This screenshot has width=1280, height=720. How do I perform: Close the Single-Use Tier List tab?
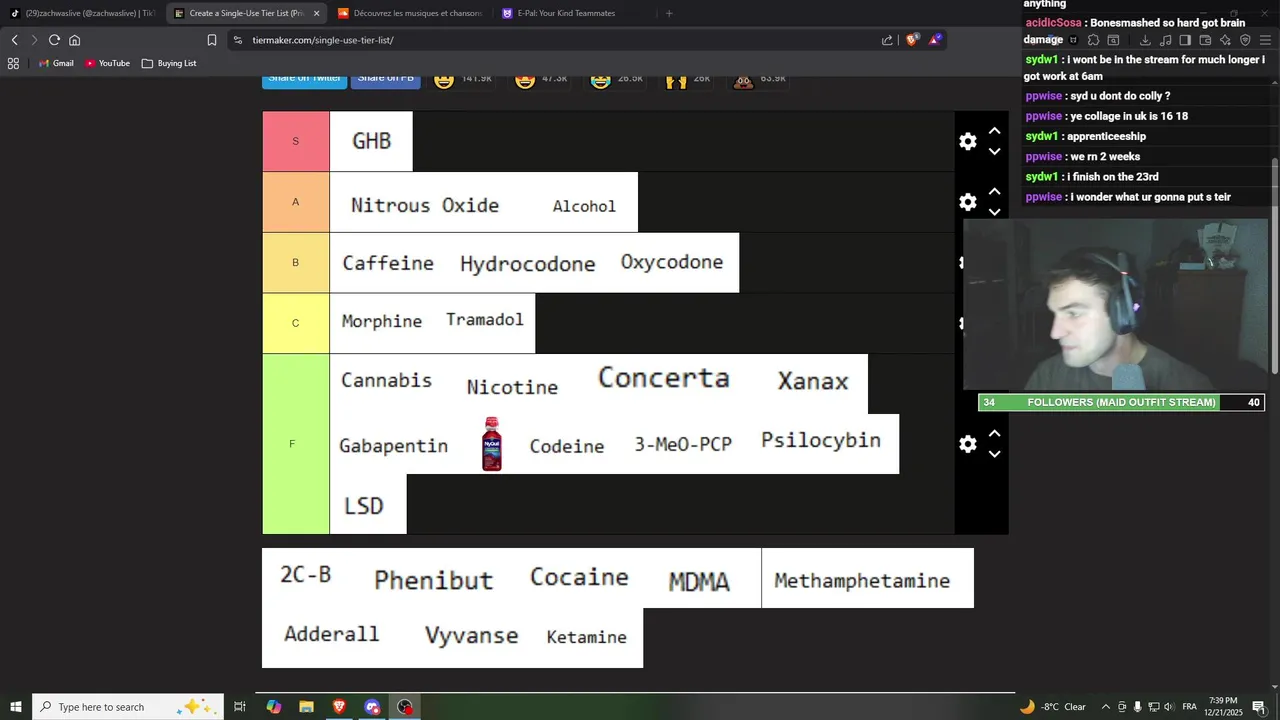pos(316,13)
